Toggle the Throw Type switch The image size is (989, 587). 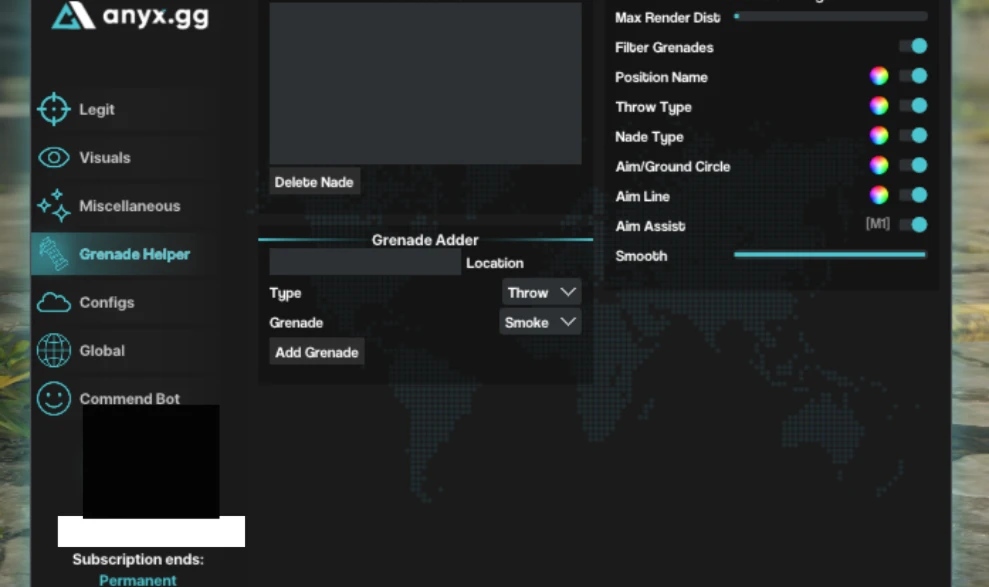(x=913, y=105)
